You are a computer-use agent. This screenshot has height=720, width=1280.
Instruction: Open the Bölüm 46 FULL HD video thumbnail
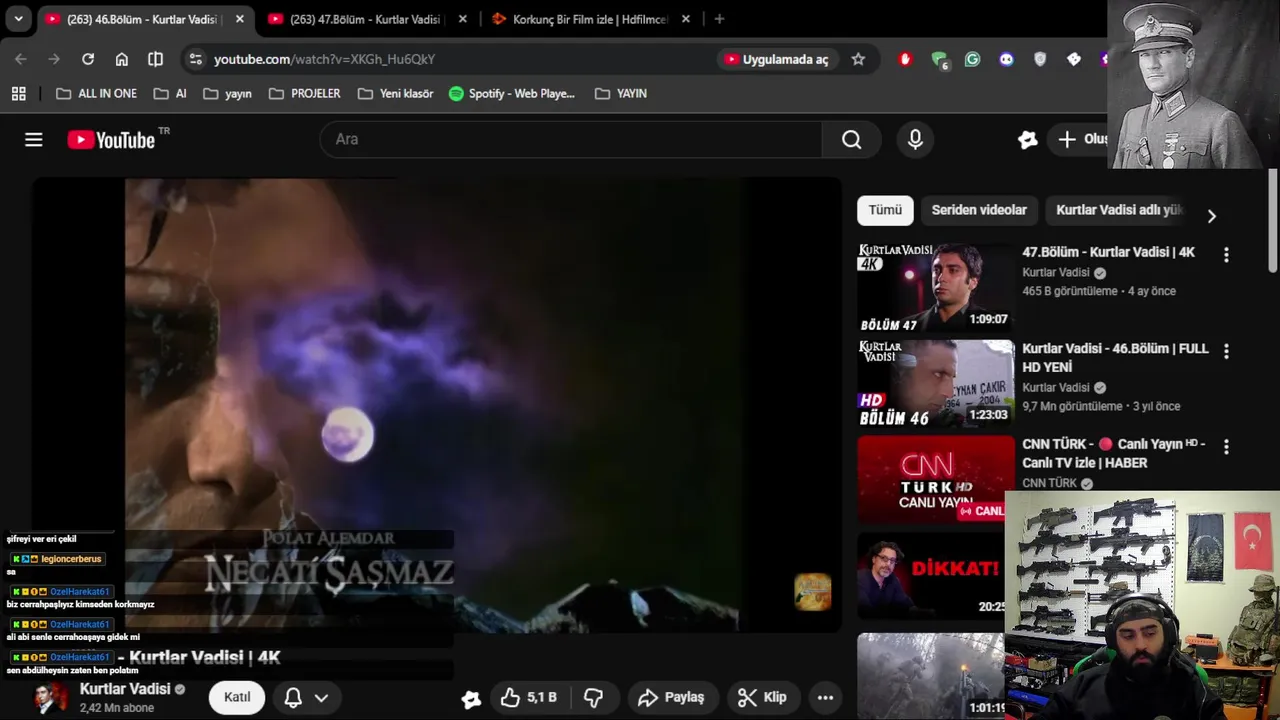[936, 384]
